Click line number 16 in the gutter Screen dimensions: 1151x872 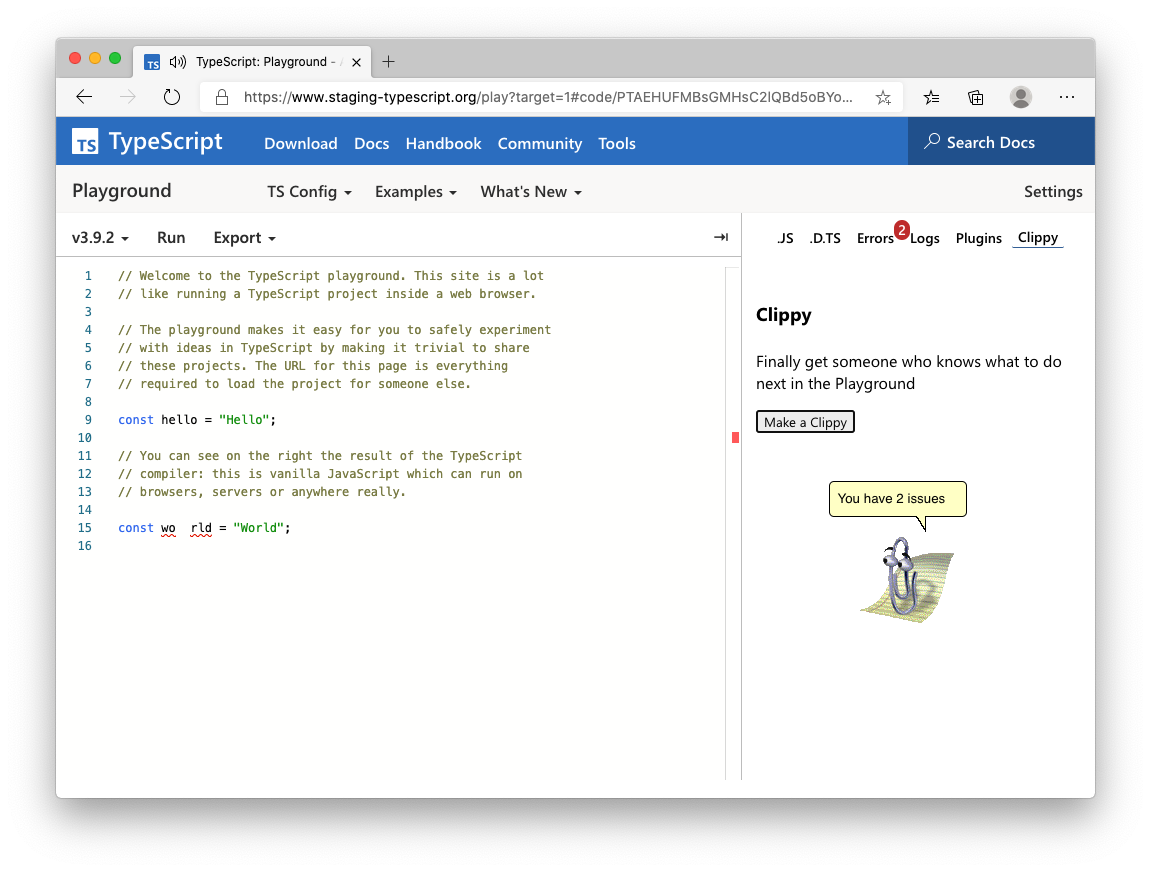point(84,545)
